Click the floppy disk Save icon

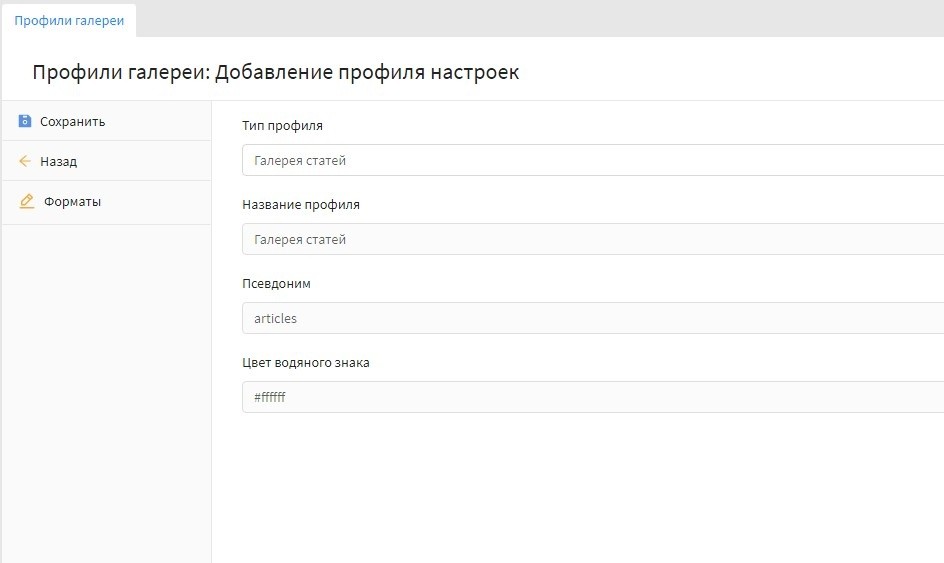[x=25, y=121]
